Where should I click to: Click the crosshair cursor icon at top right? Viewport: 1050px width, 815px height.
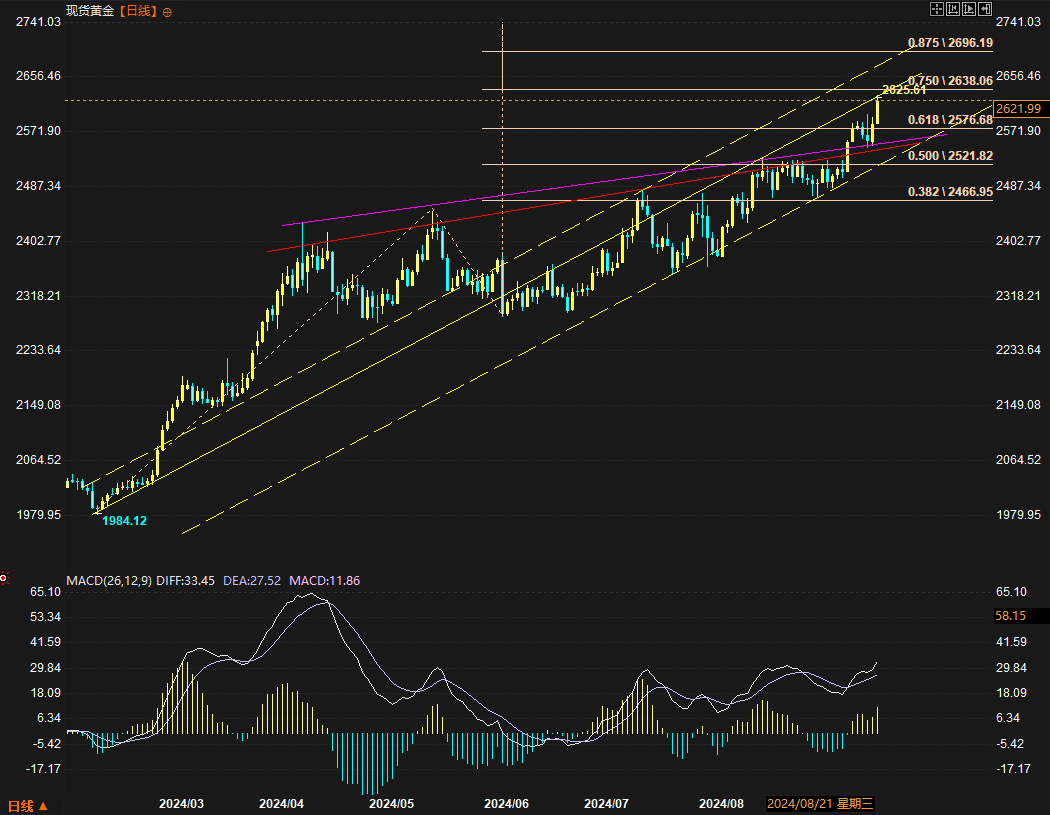tap(937, 9)
